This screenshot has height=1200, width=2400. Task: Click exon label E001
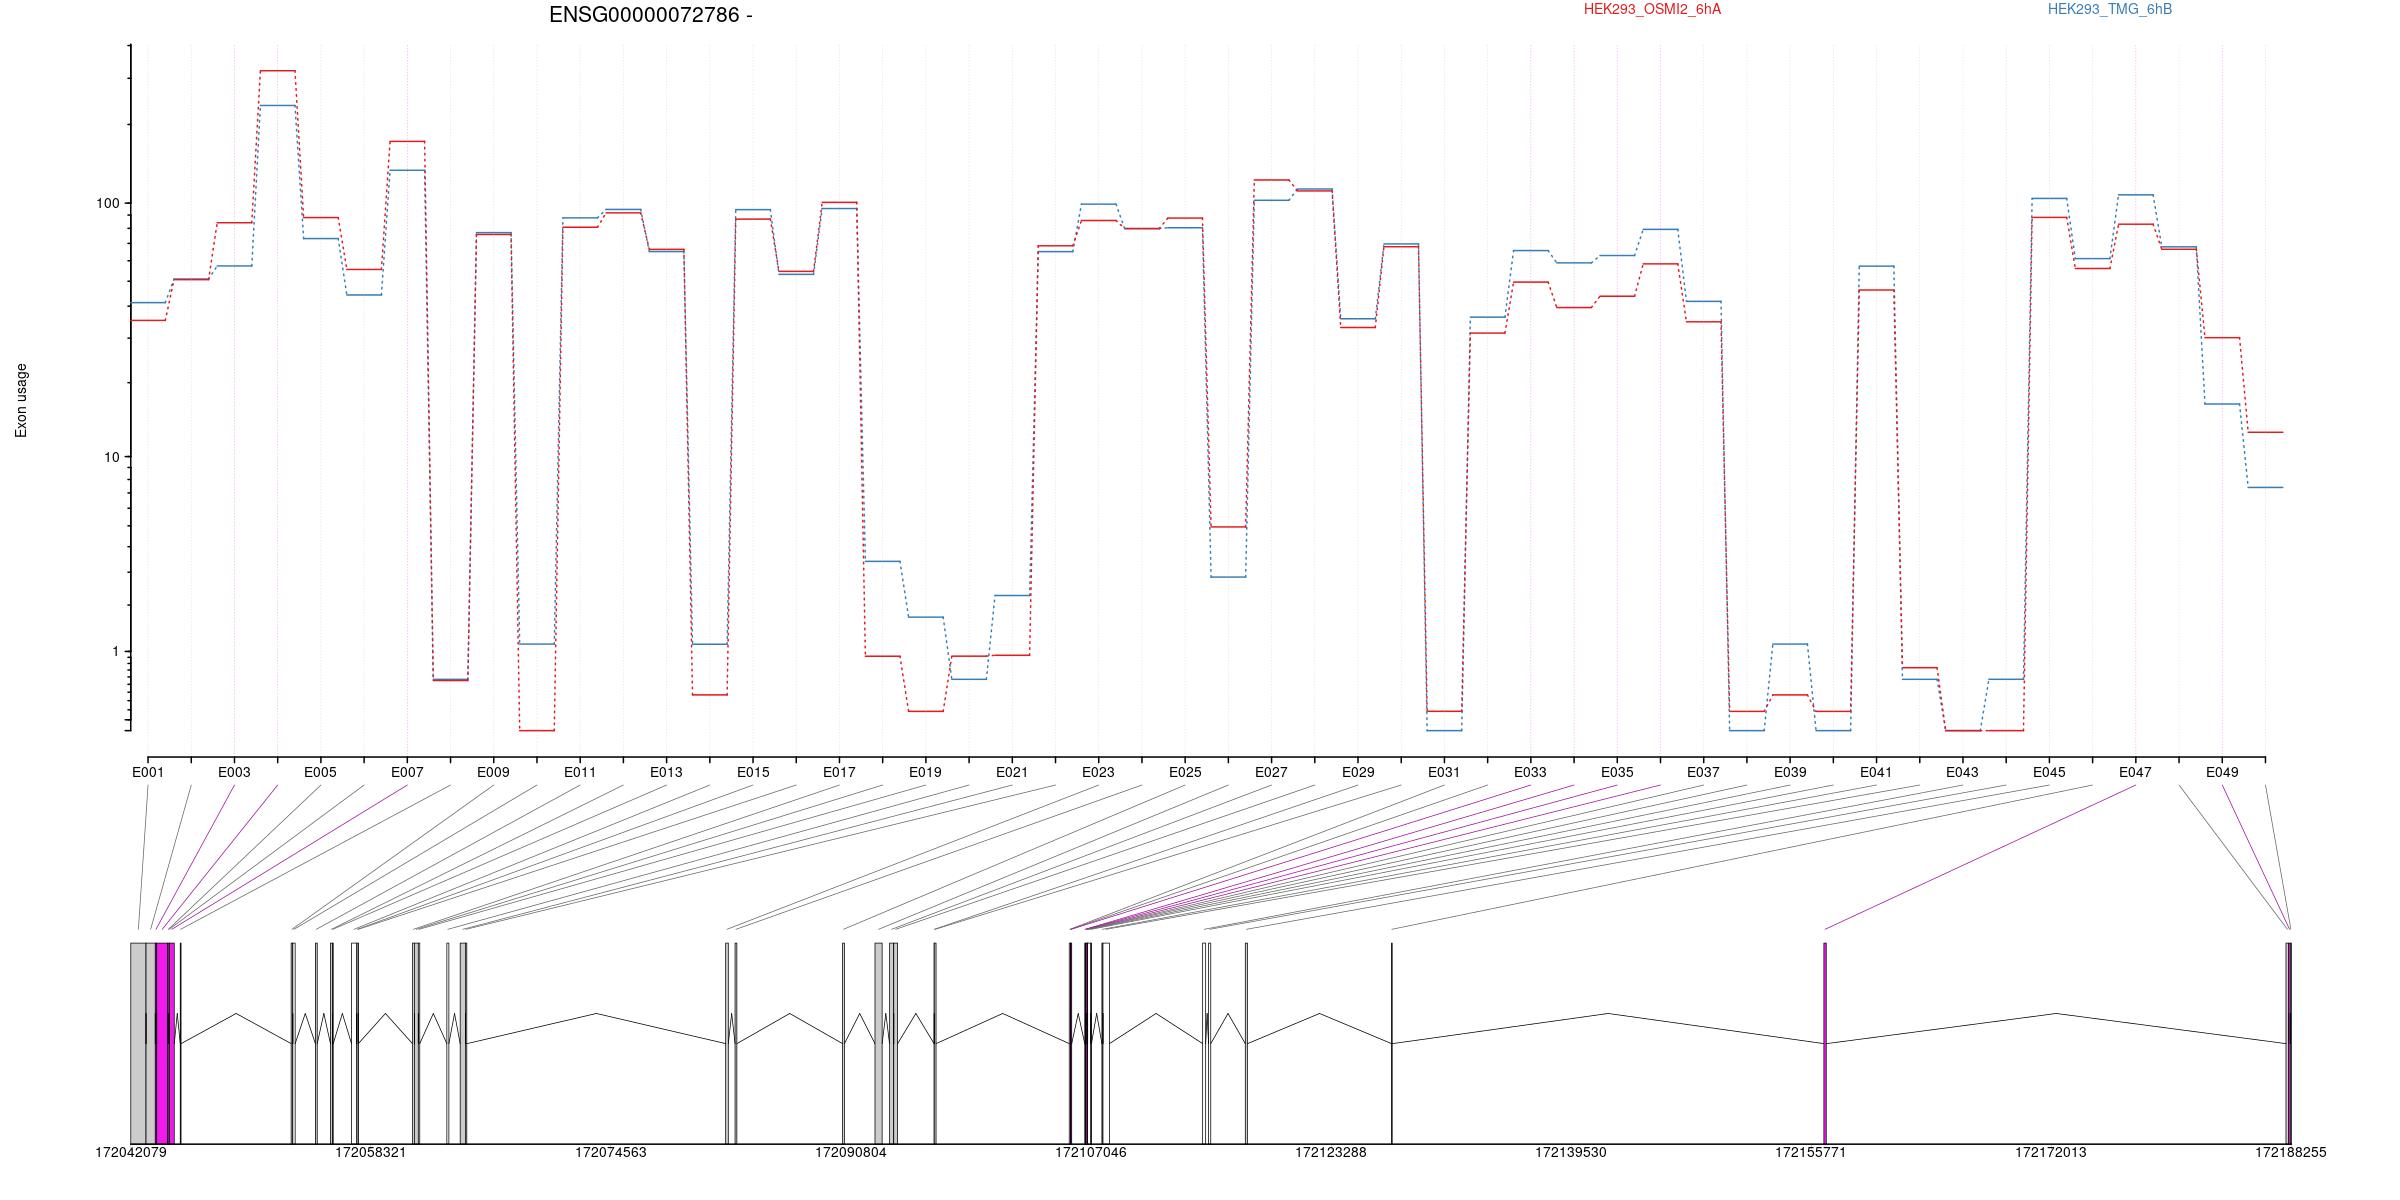tap(148, 772)
